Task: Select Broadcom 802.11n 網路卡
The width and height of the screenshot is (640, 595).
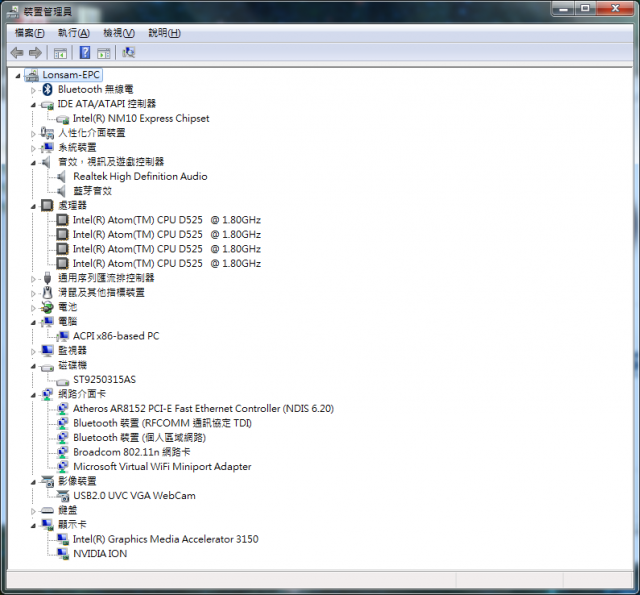Action: tap(131, 452)
